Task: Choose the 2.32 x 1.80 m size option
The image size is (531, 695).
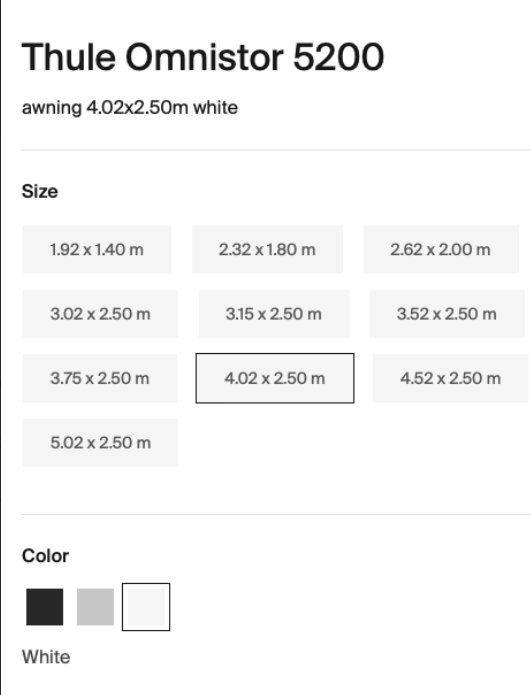Action: click(267, 249)
